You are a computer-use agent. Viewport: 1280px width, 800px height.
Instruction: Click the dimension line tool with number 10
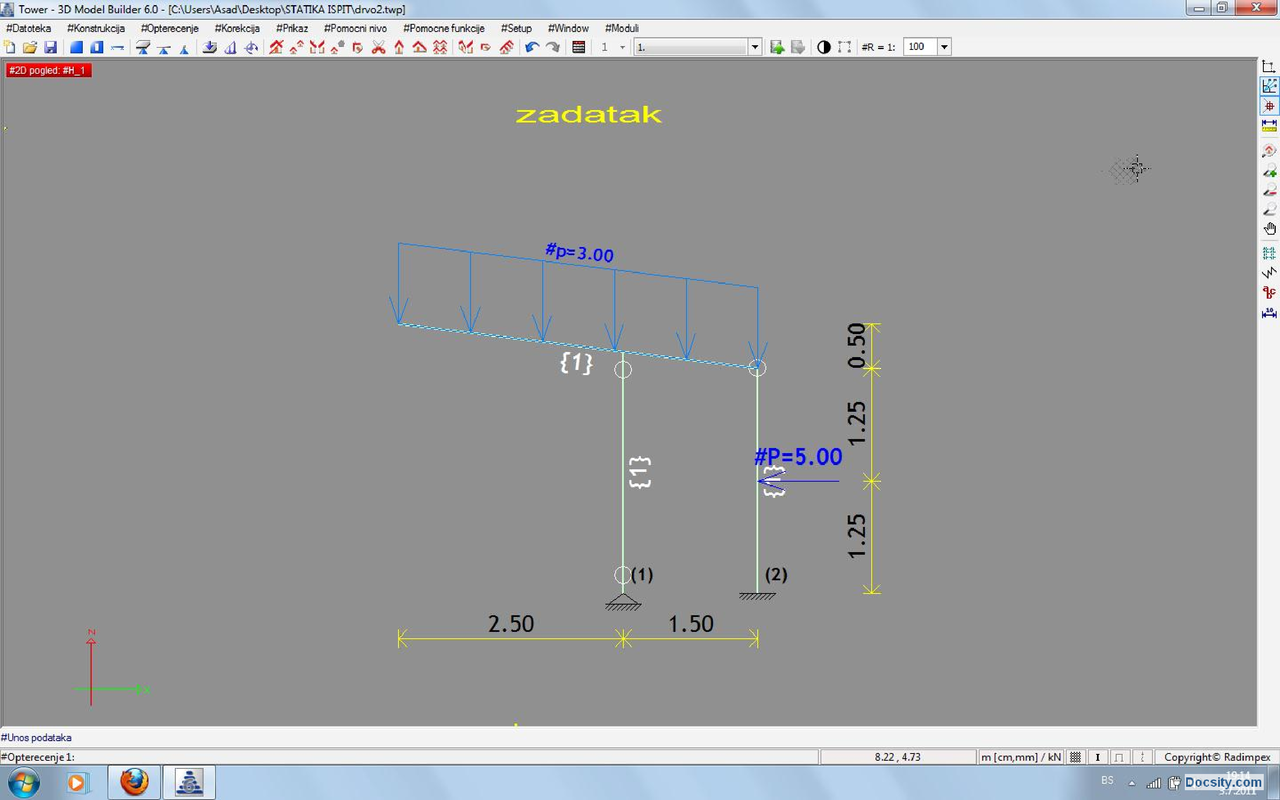click(x=1269, y=313)
